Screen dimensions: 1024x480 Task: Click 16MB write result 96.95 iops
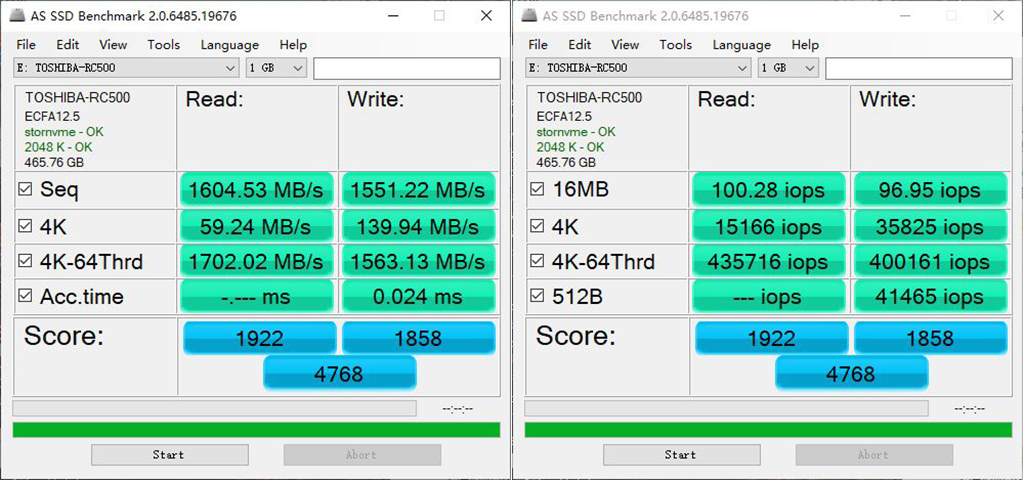[x=930, y=190]
